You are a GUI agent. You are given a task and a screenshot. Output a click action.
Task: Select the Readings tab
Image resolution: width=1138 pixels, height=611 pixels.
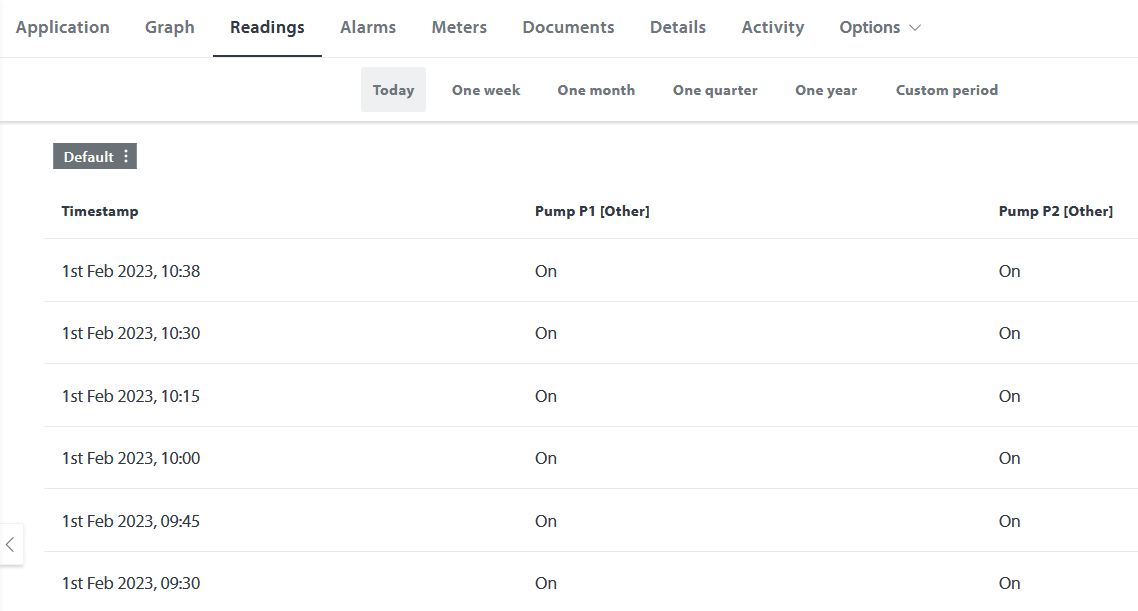pyautogui.click(x=267, y=28)
